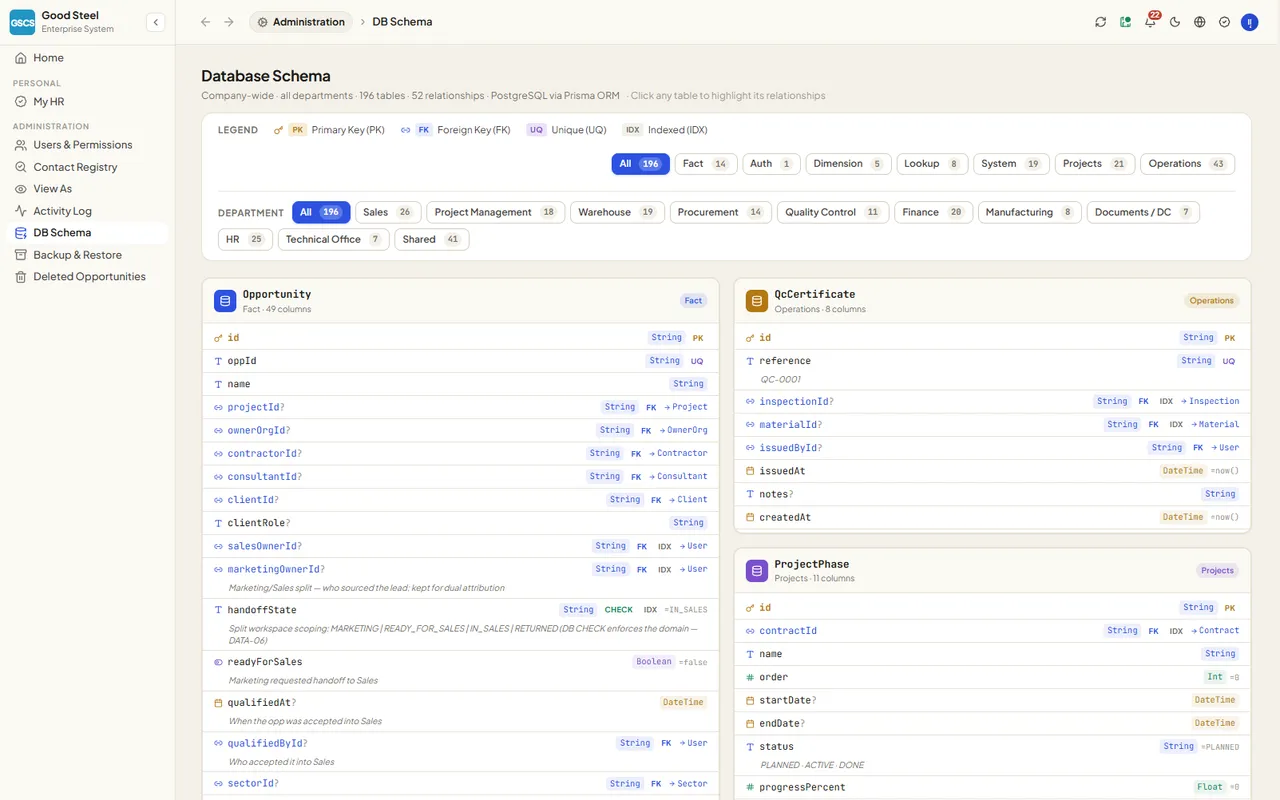
Task: Filter by Sales department
Action: click(x=388, y=212)
